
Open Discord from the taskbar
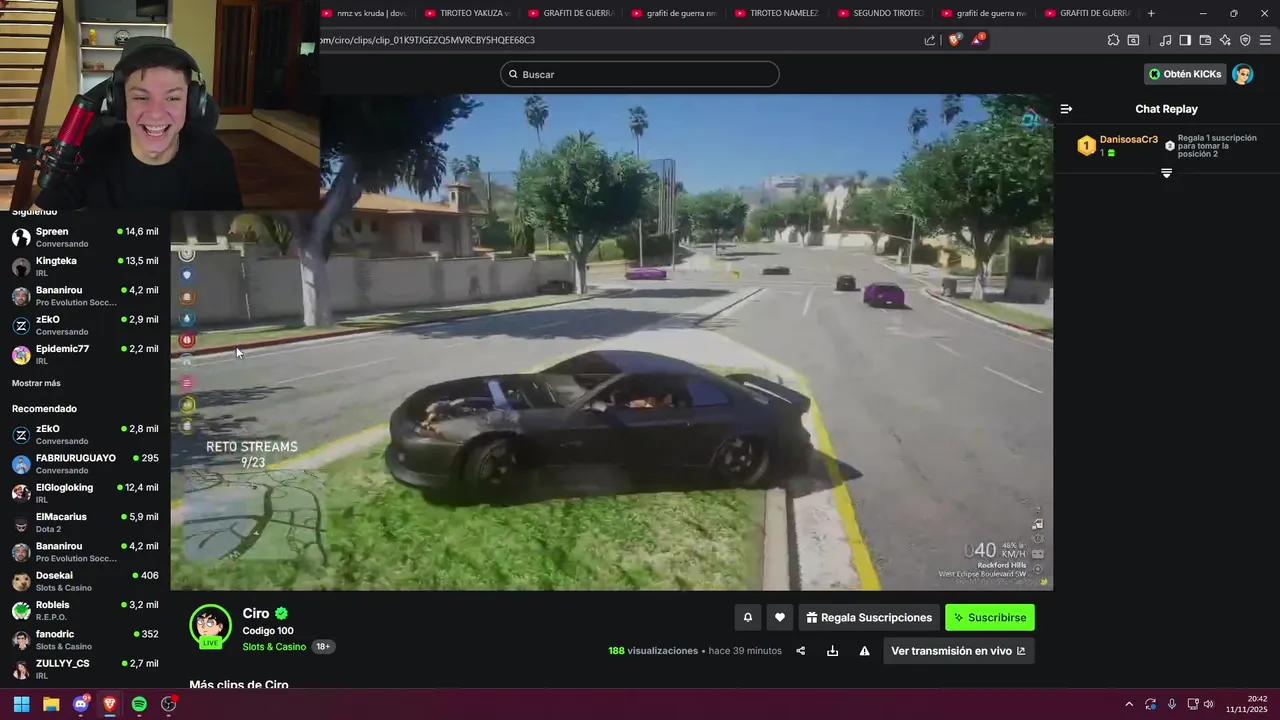click(81, 704)
